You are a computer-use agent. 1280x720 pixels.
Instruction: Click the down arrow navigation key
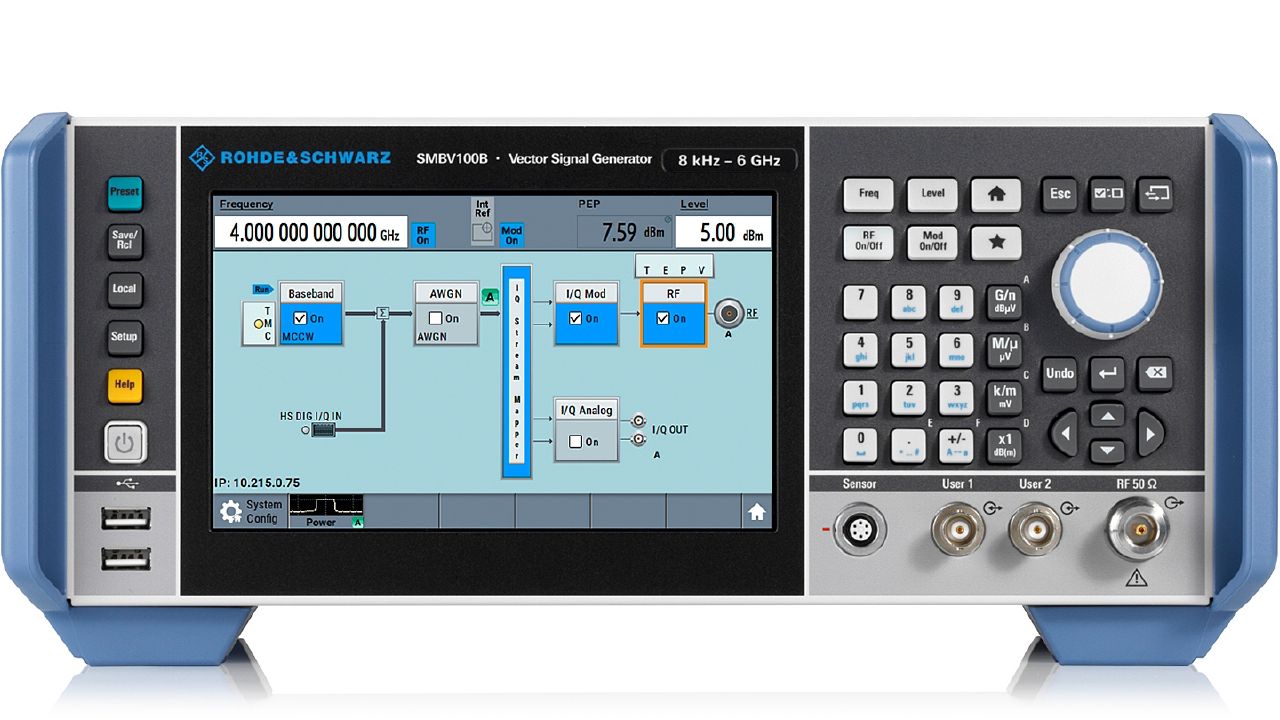[1107, 451]
